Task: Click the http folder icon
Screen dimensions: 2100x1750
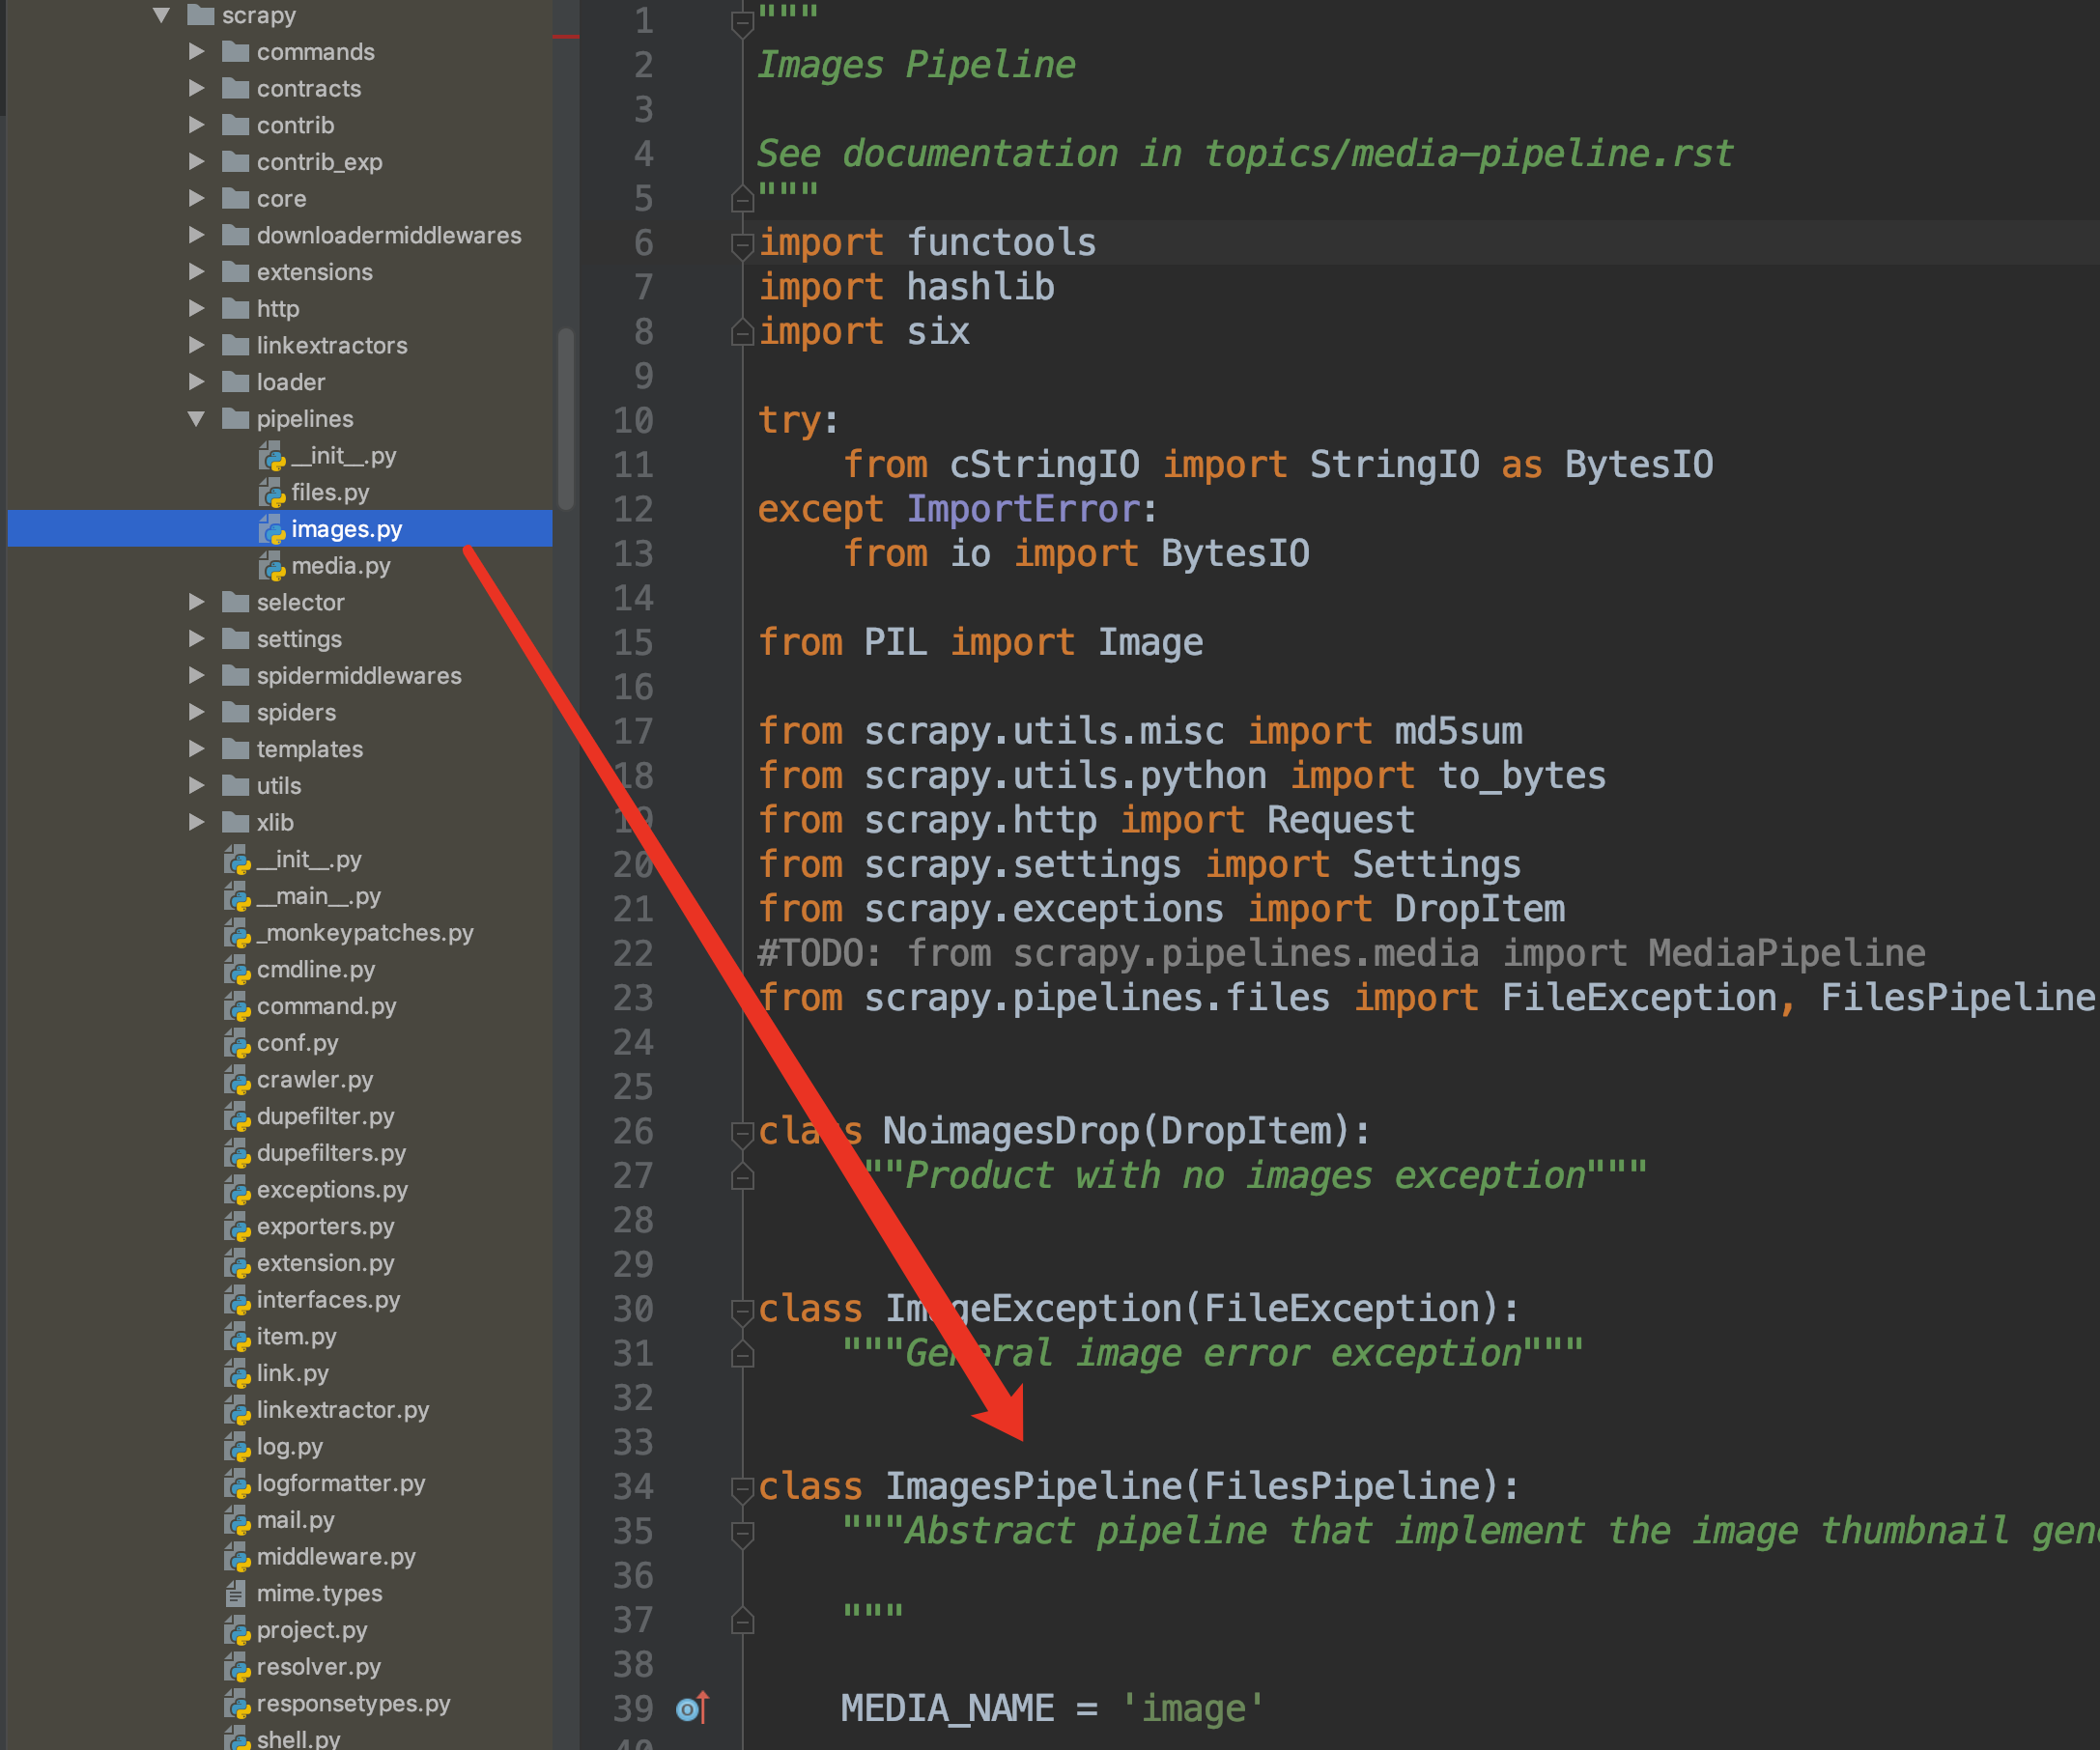Action: [235, 308]
